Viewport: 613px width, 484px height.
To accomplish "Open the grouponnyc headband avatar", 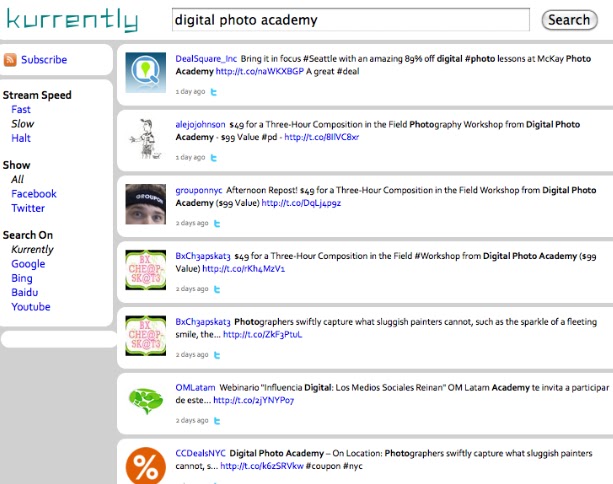I will point(145,204).
